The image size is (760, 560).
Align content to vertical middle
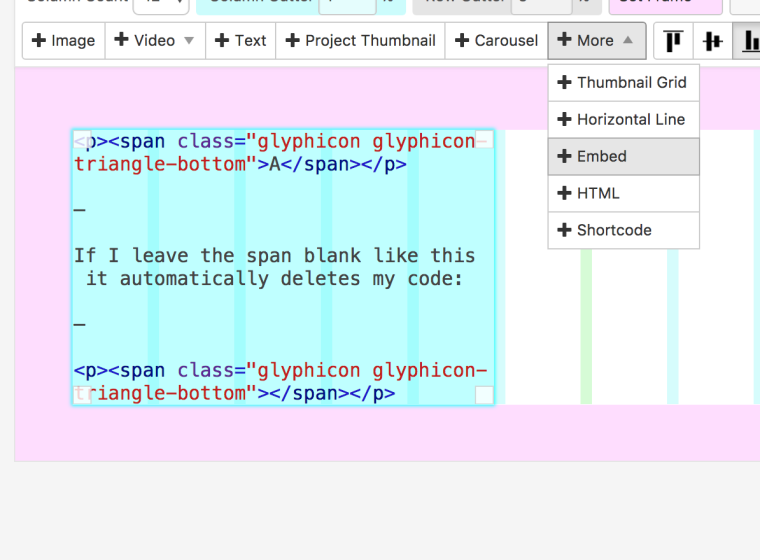click(712, 41)
